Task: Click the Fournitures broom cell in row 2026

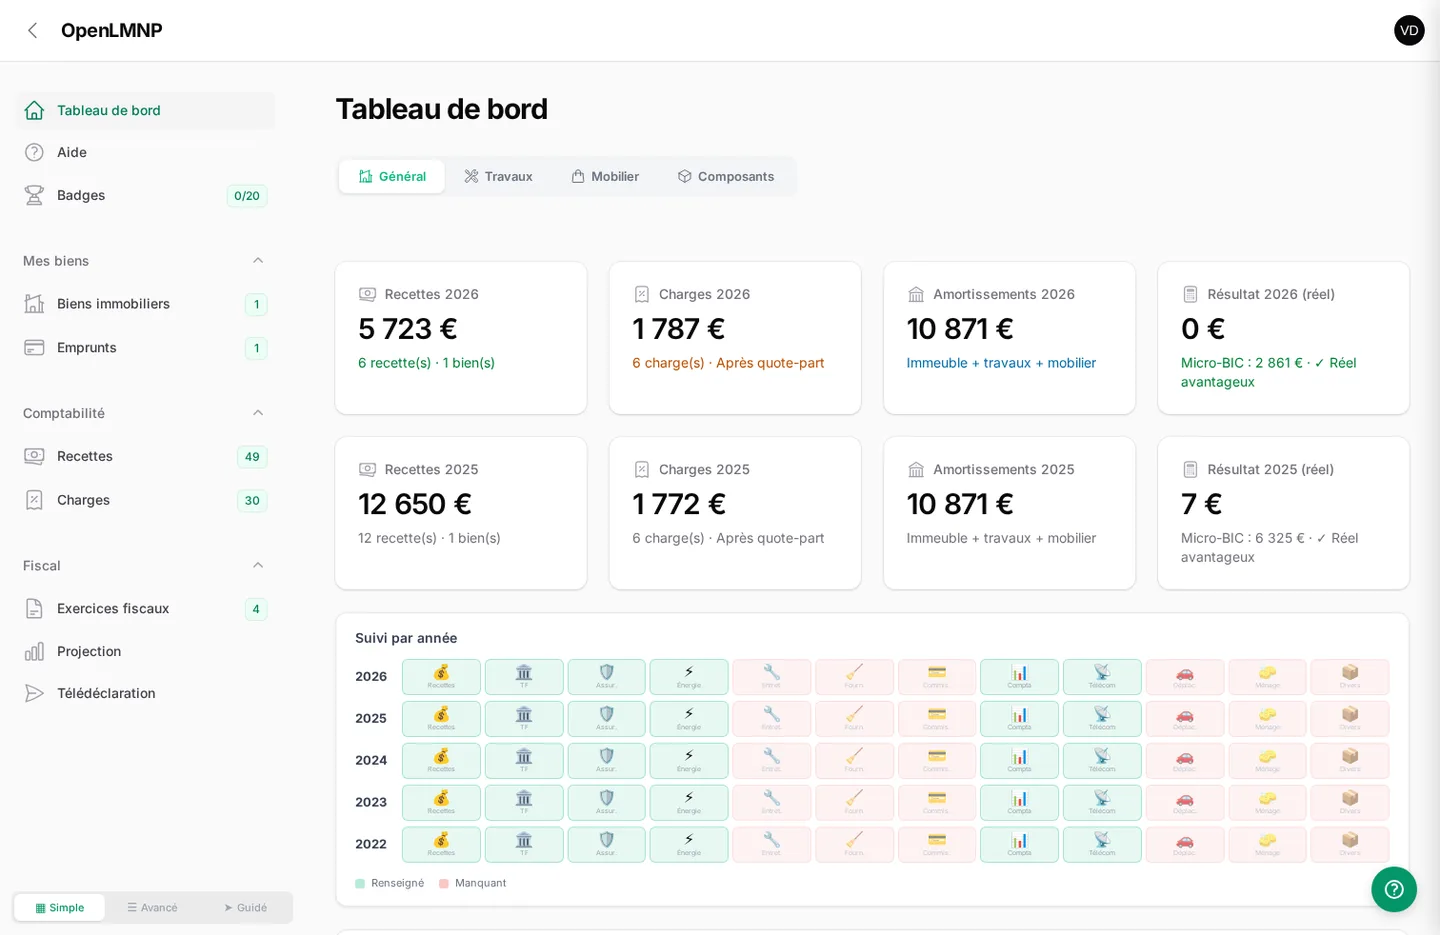Action: pos(854,677)
